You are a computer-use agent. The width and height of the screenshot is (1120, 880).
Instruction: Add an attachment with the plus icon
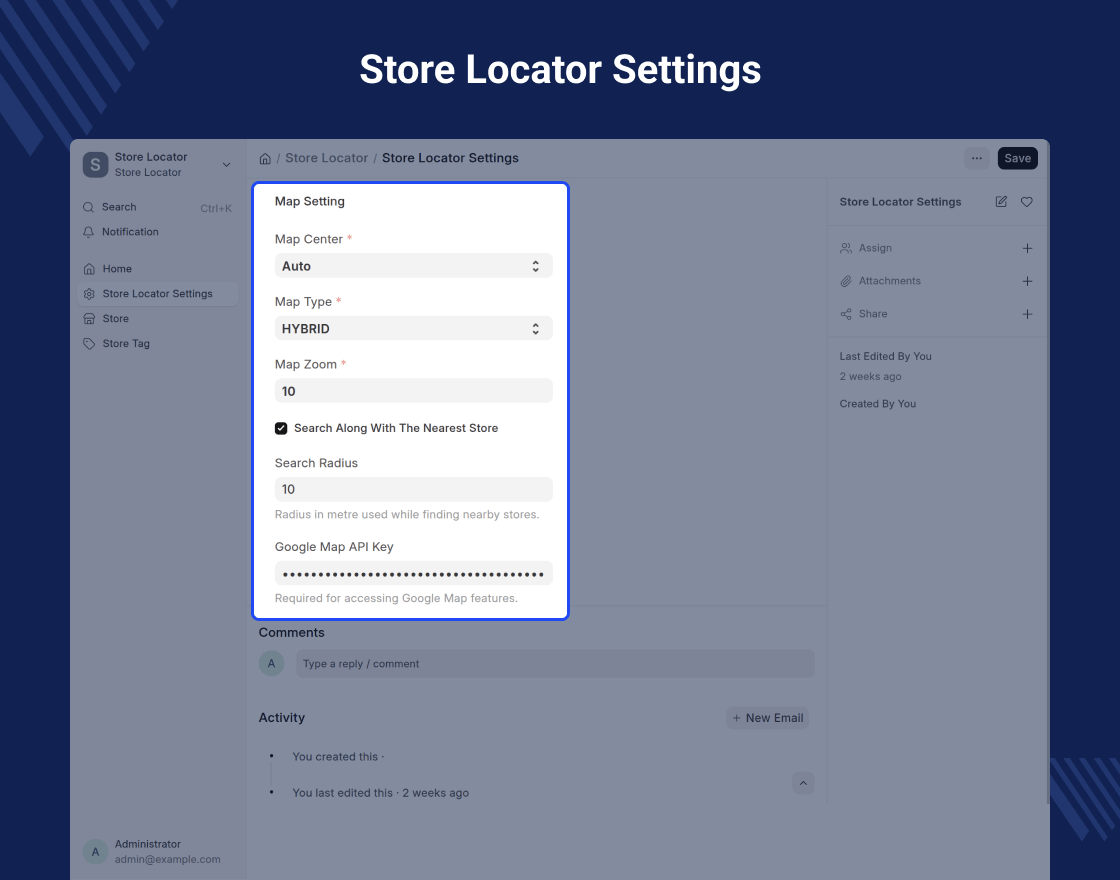[x=1027, y=281]
